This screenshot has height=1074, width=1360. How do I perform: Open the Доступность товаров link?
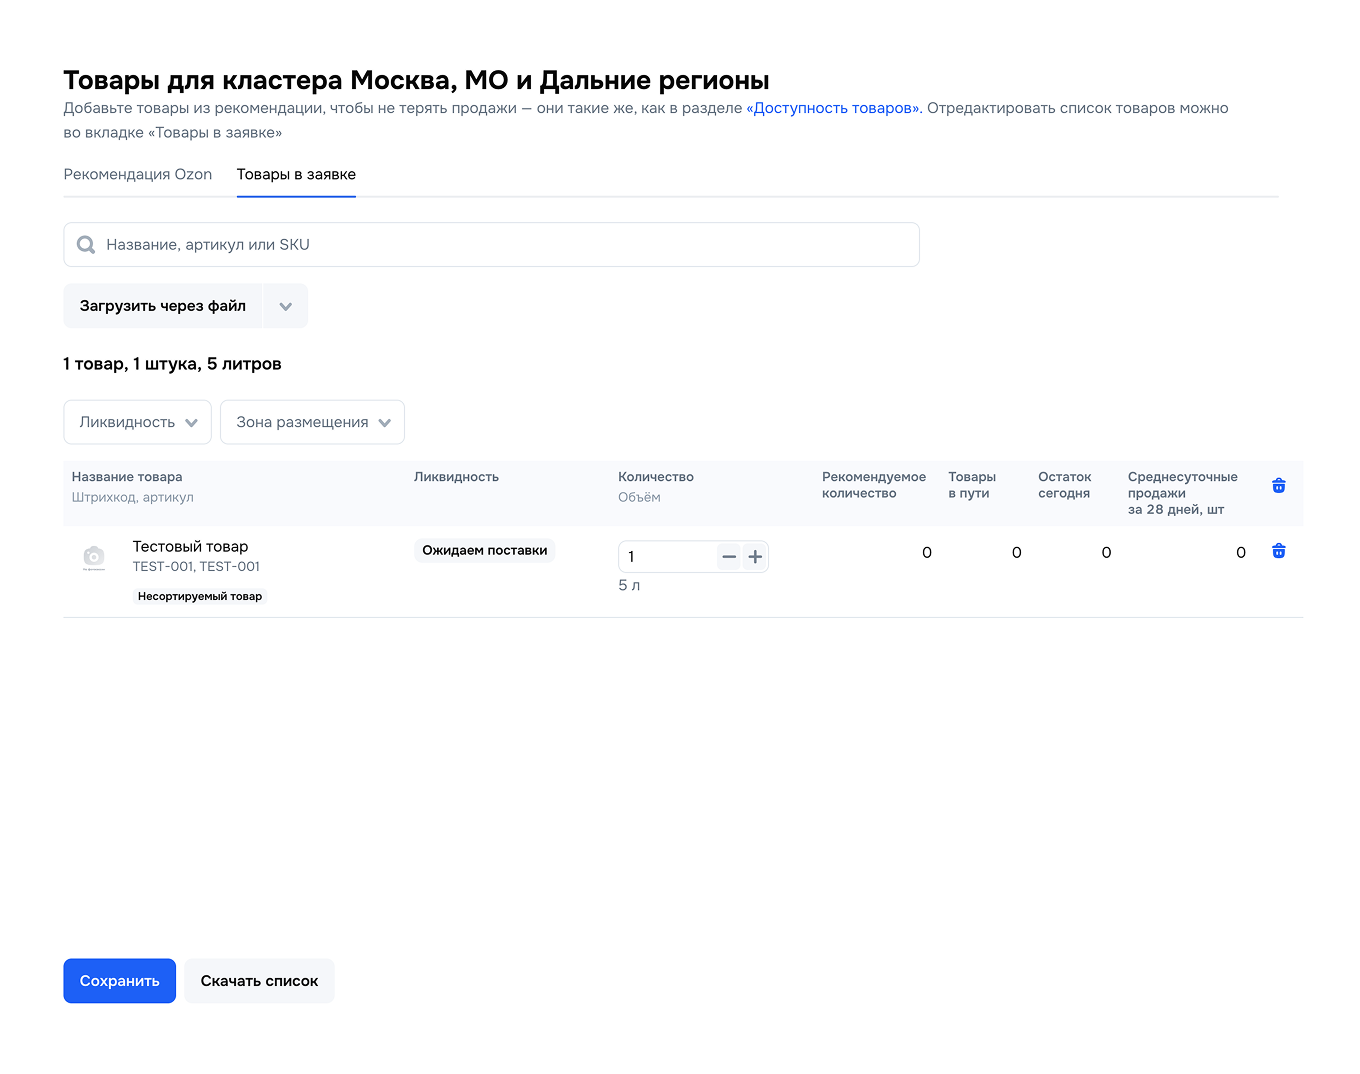(832, 107)
